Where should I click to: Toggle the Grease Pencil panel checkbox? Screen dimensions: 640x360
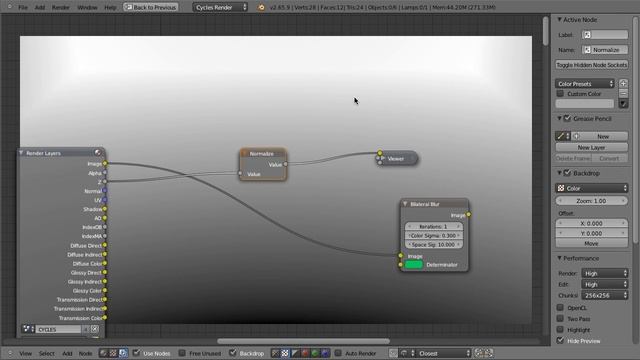coord(567,118)
